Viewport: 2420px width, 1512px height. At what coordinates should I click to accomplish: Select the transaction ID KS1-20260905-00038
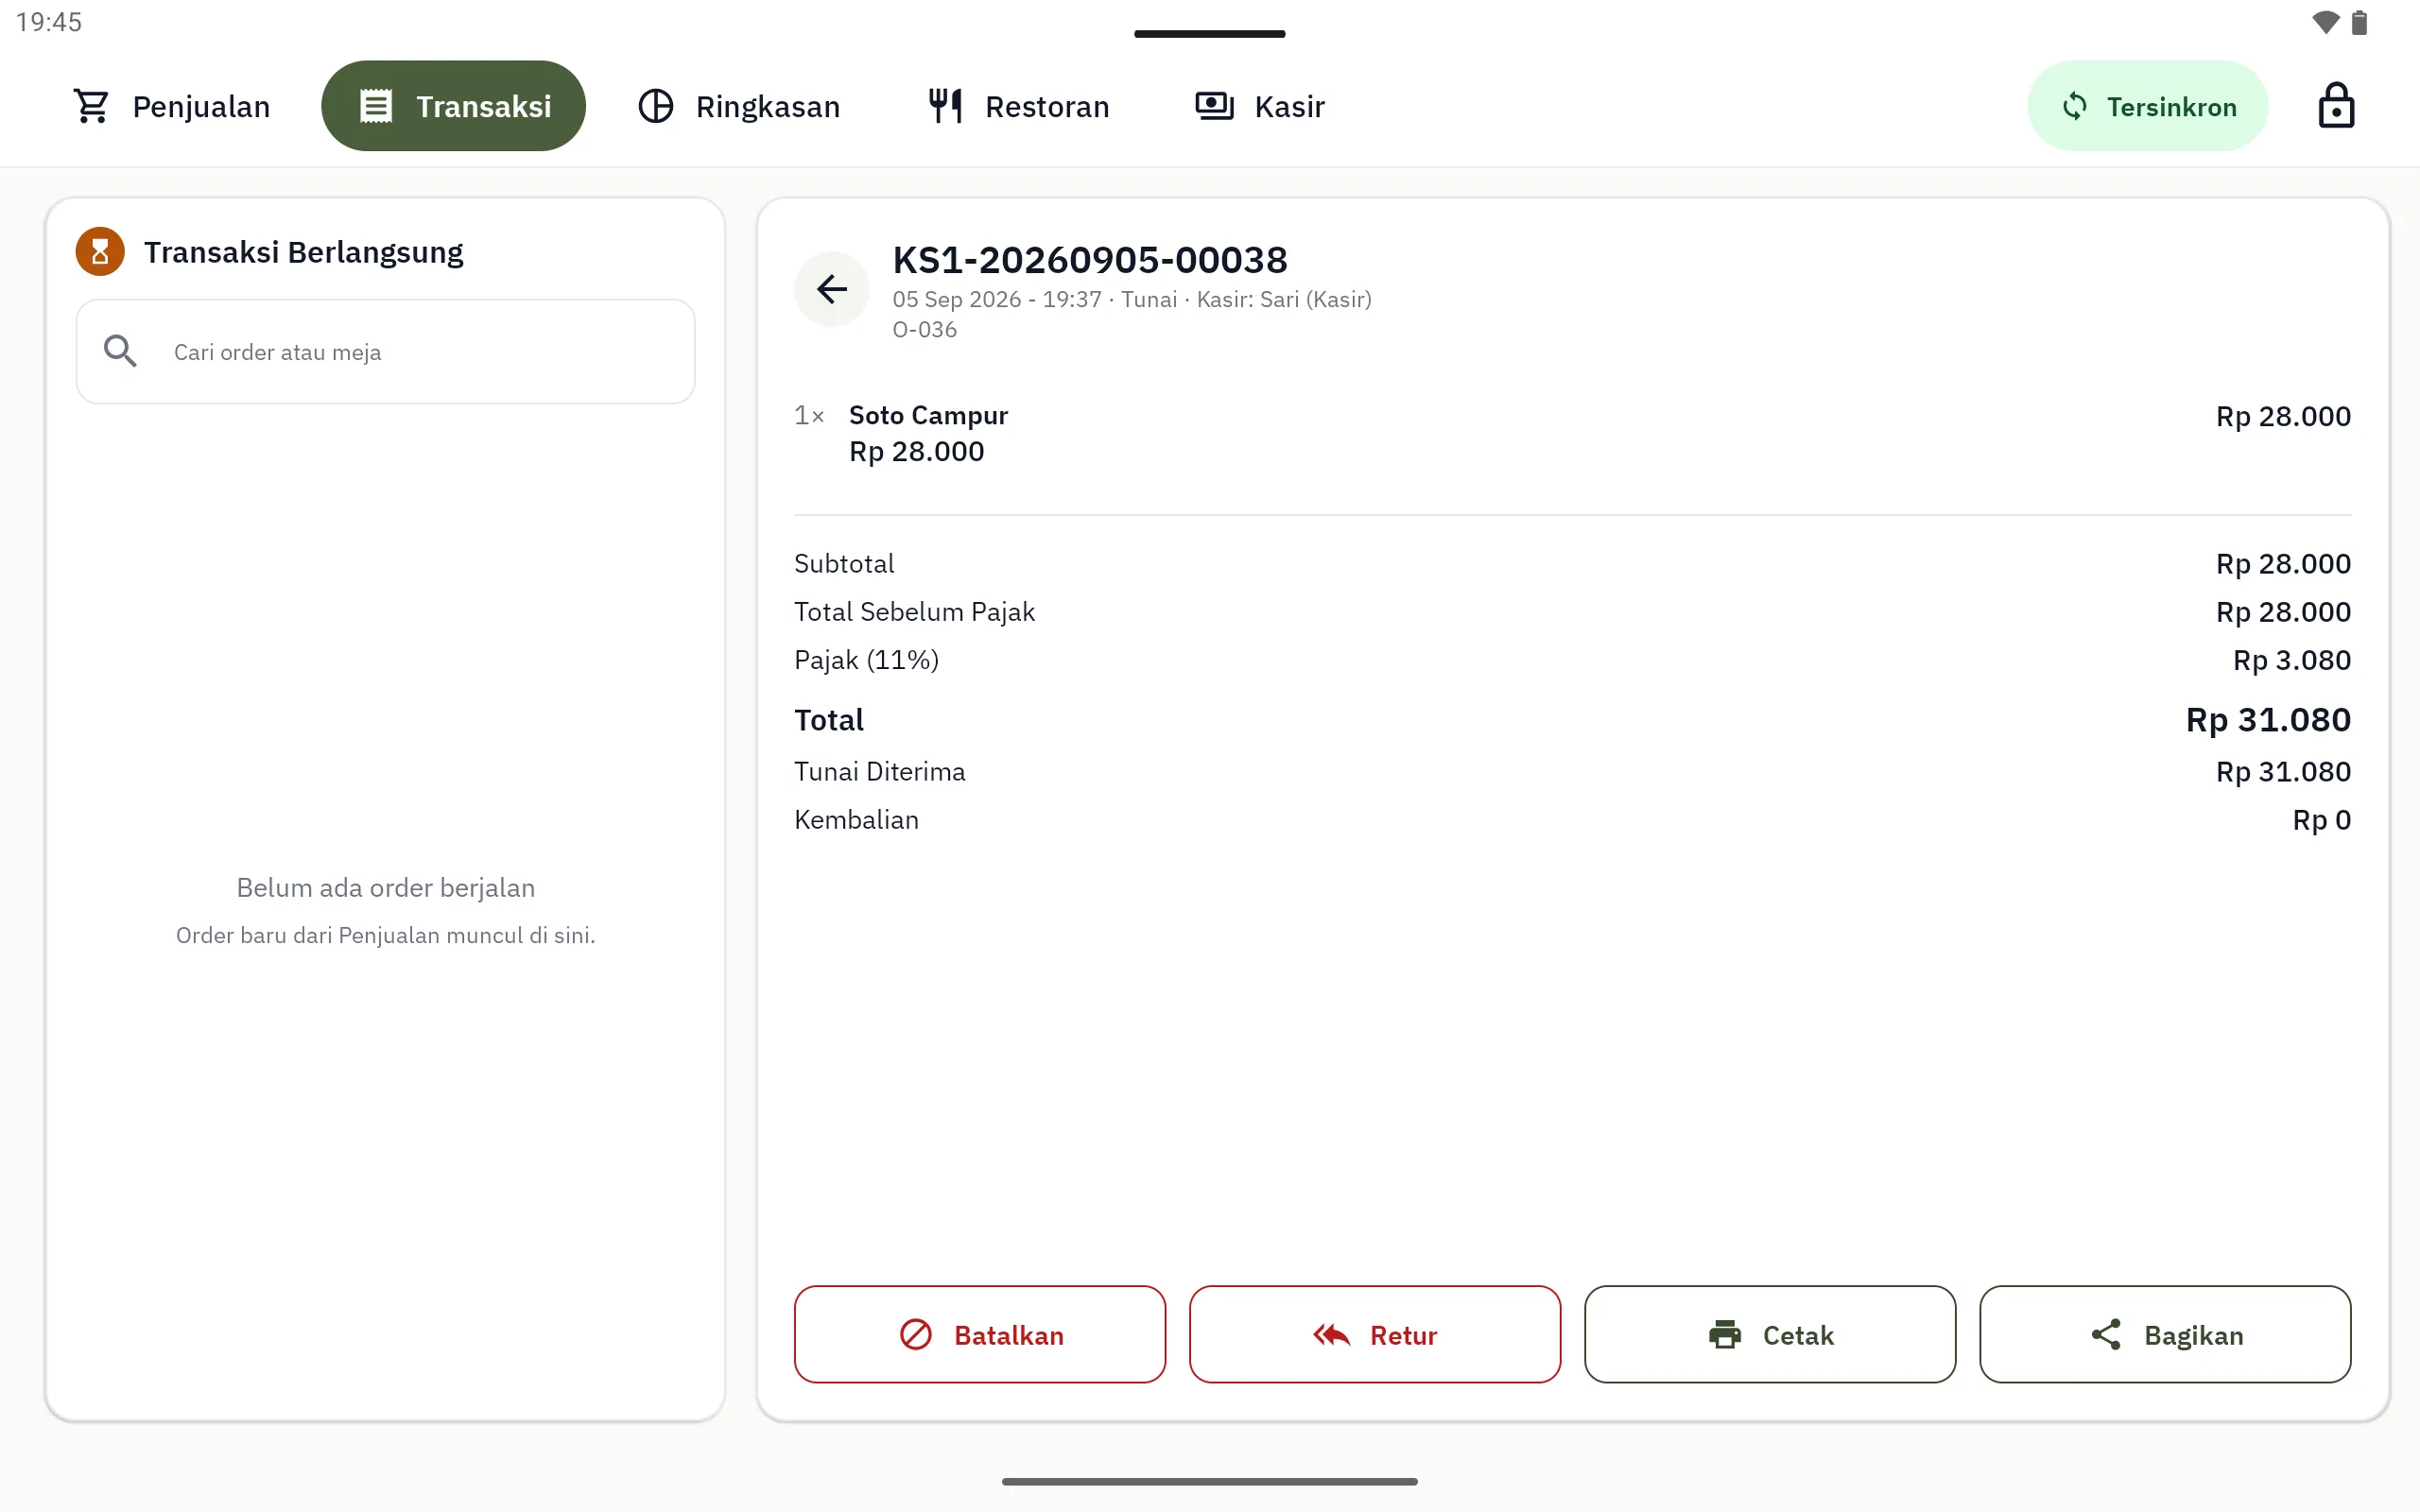(1089, 260)
